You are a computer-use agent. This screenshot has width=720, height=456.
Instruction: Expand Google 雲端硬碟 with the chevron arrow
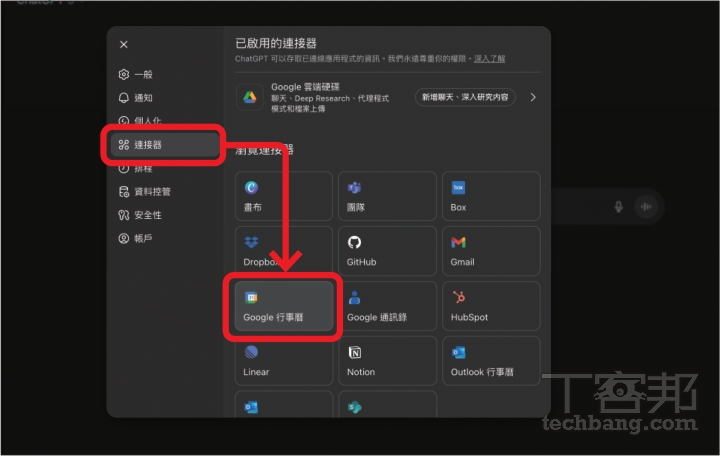533,97
